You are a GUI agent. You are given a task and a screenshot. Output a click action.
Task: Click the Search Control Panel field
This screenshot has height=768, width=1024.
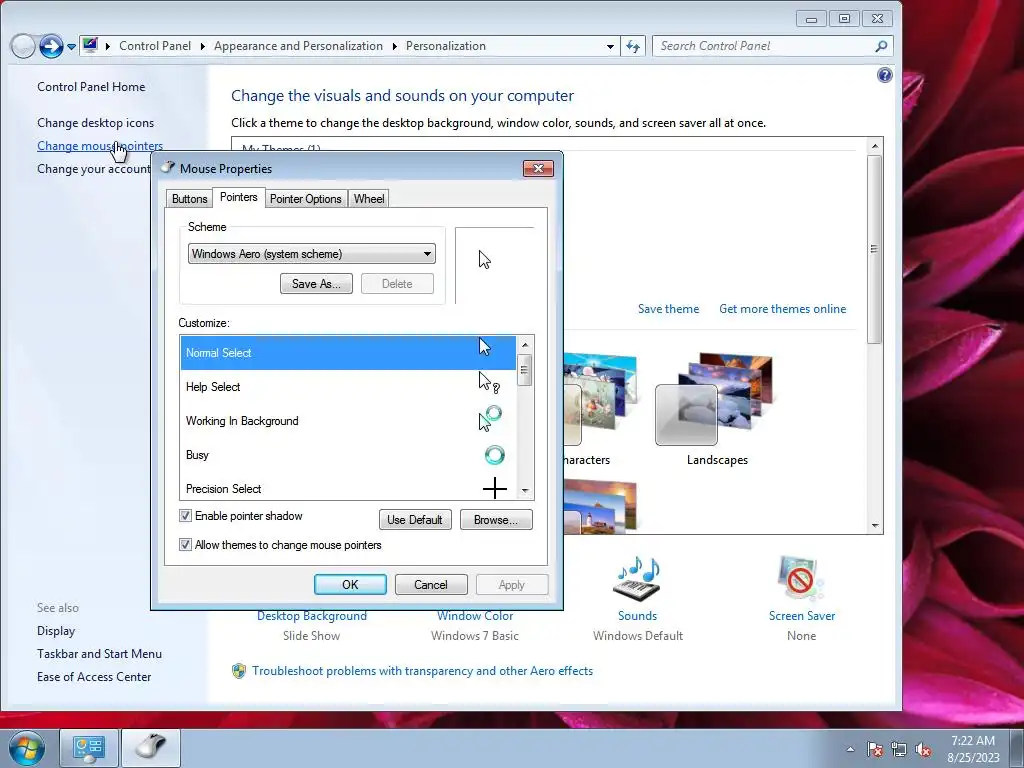[x=773, y=46]
